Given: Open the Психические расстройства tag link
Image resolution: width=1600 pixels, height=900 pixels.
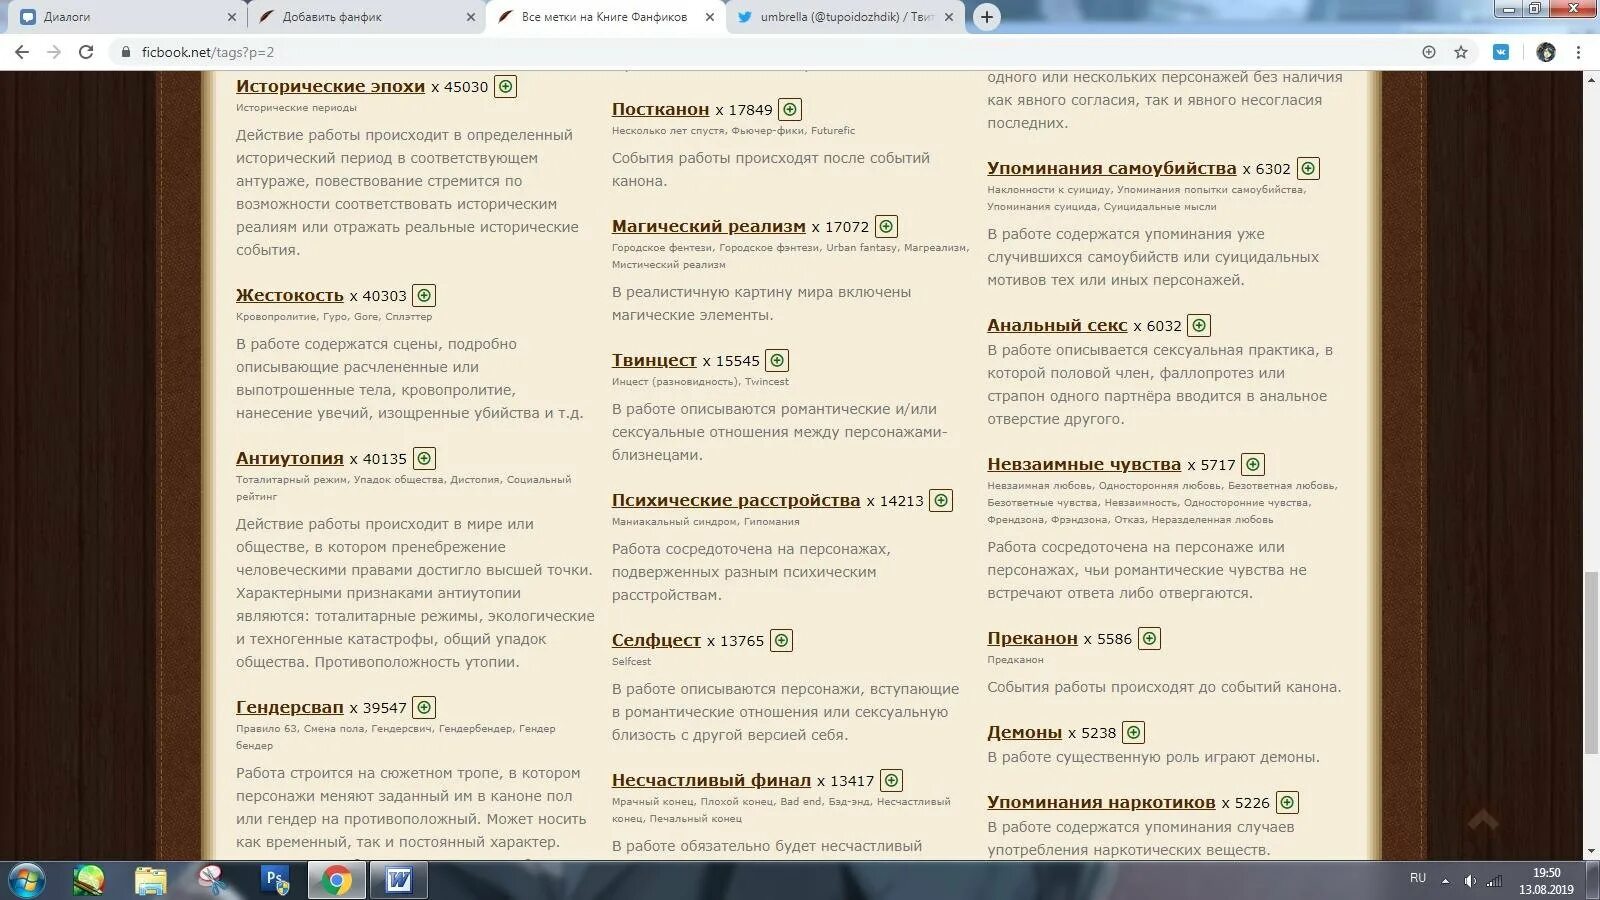Looking at the screenshot, I should tap(736, 501).
